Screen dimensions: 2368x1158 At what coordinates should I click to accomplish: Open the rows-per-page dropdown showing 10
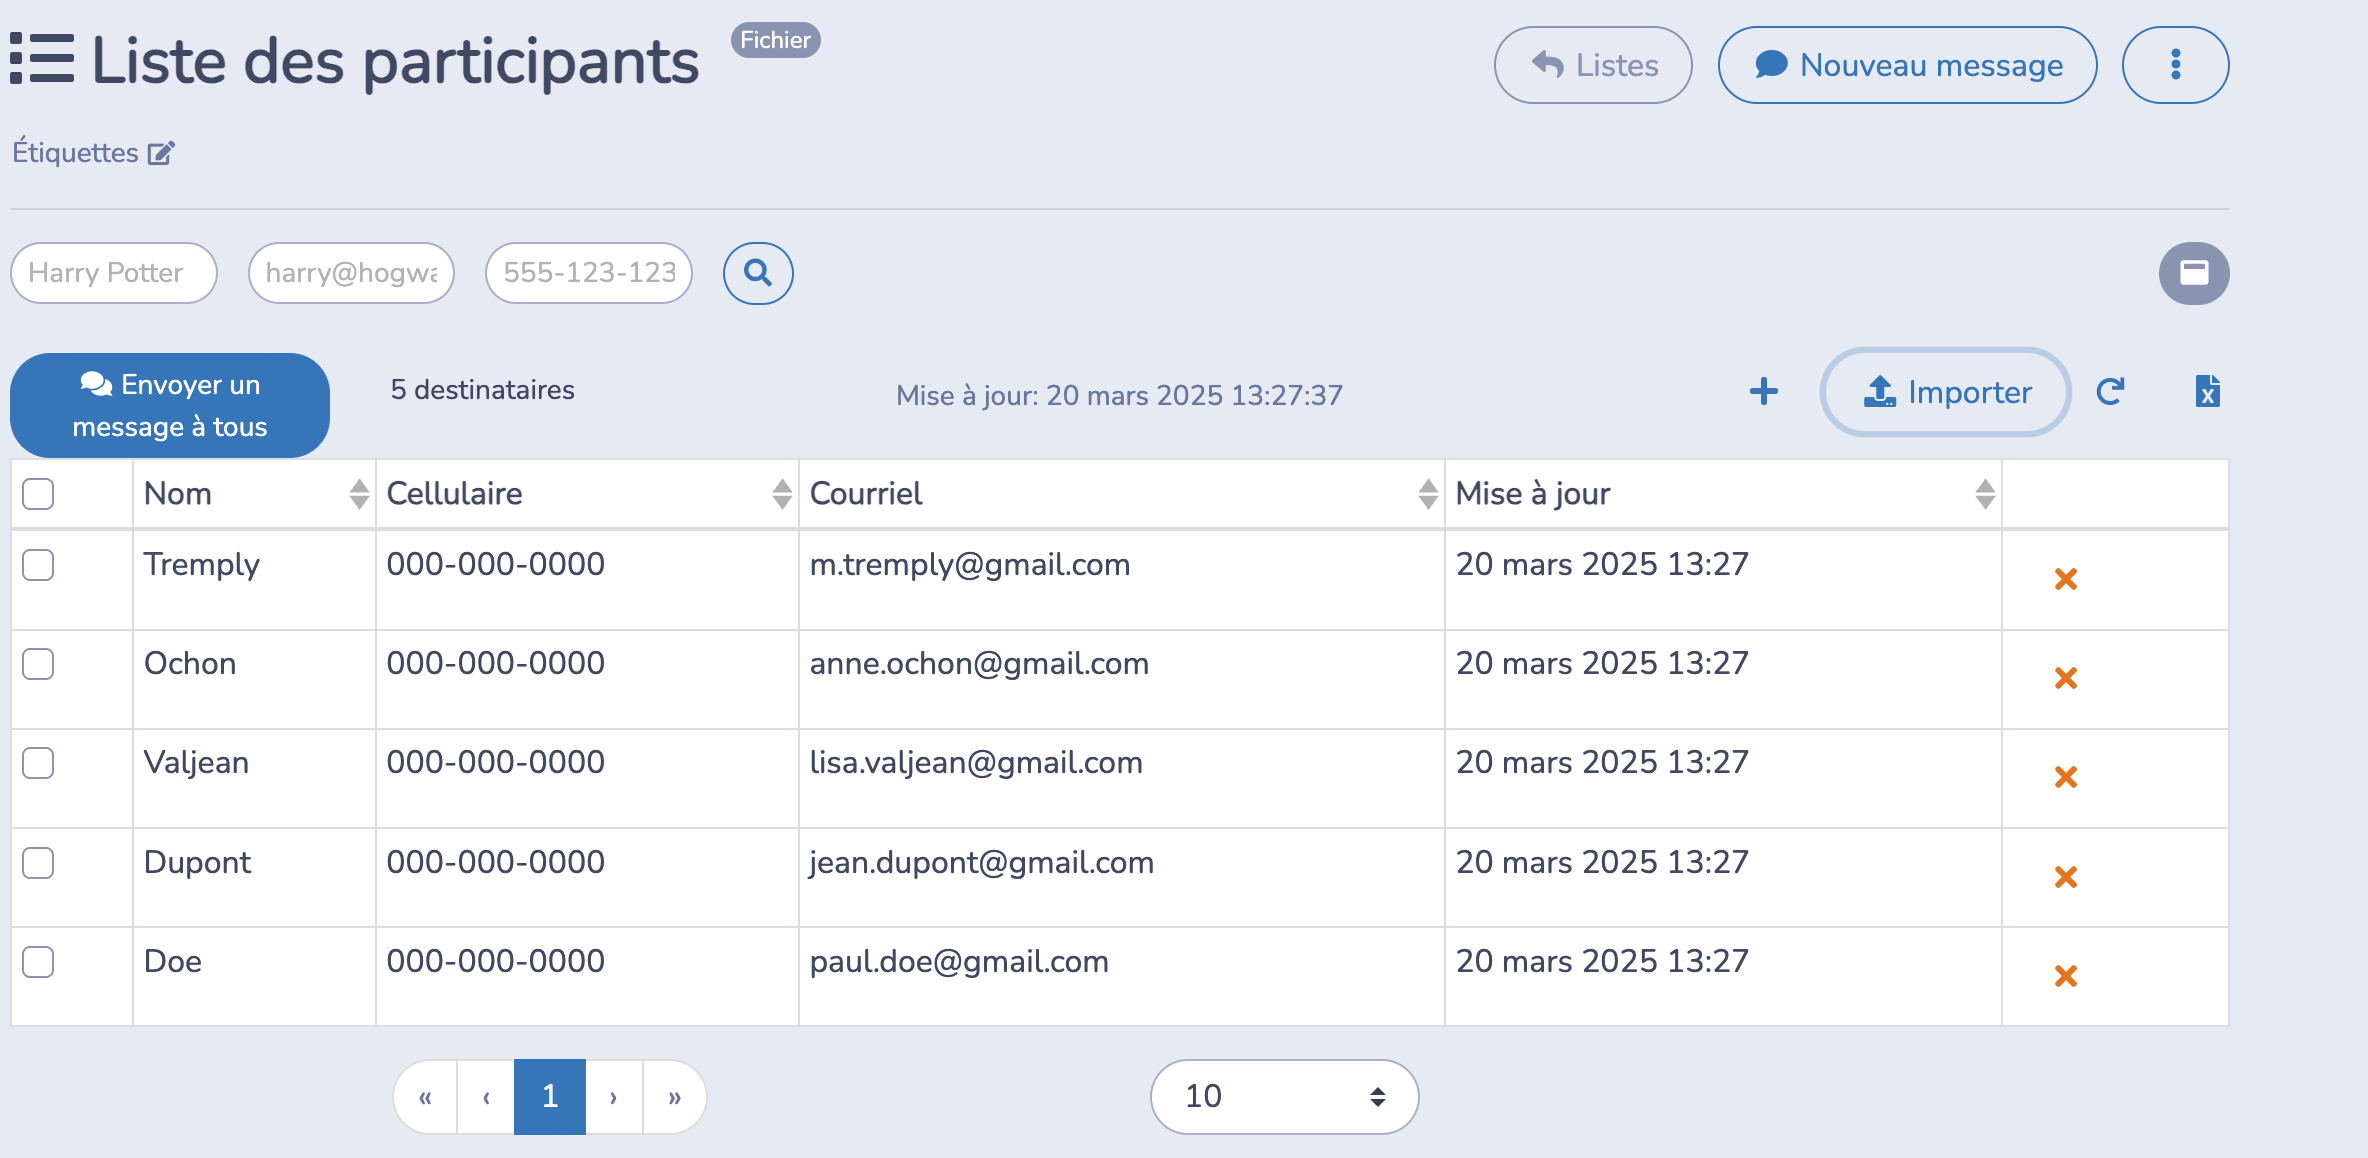point(1284,1097)
